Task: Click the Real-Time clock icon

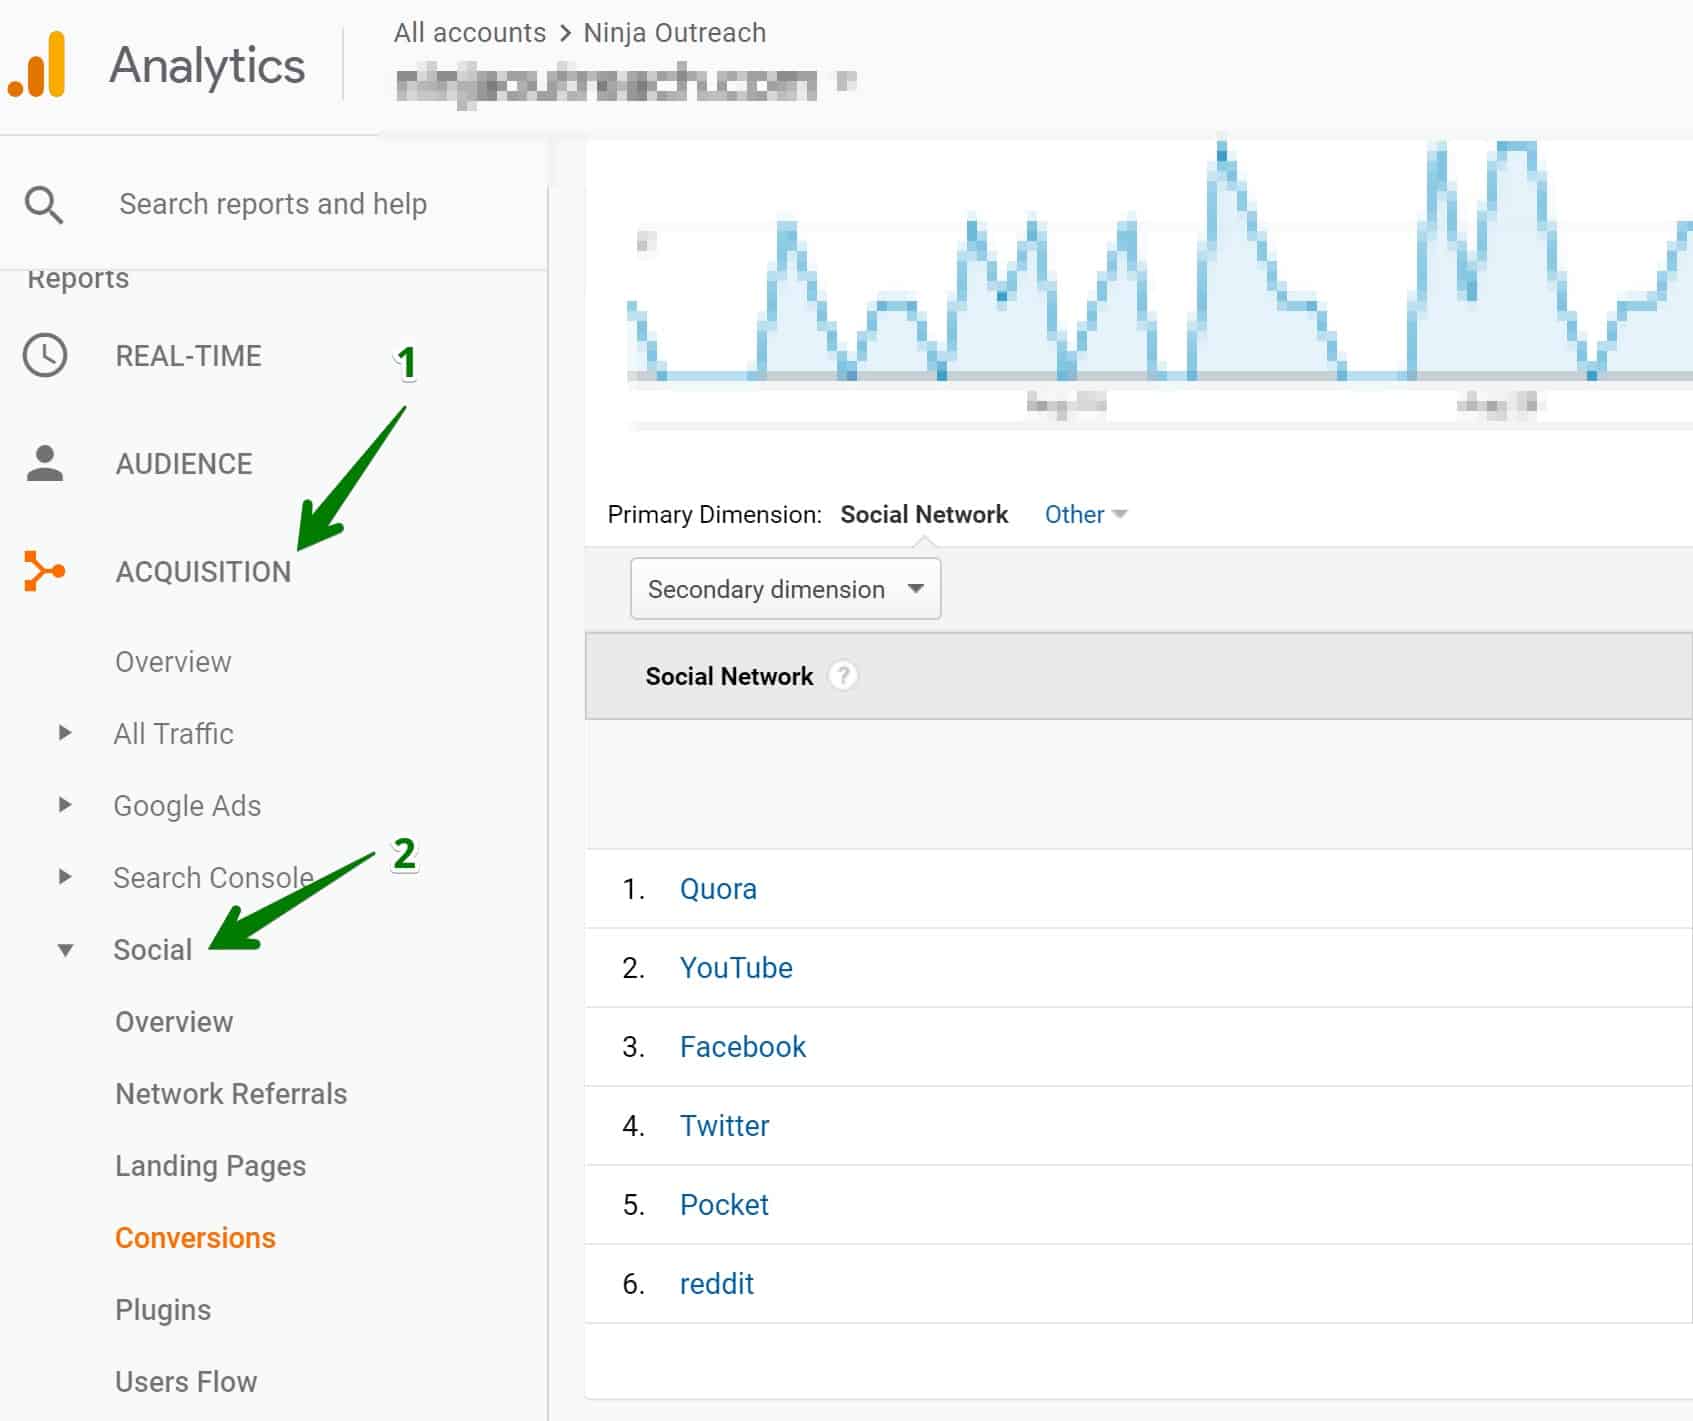Action: click(x=45, y=355)
